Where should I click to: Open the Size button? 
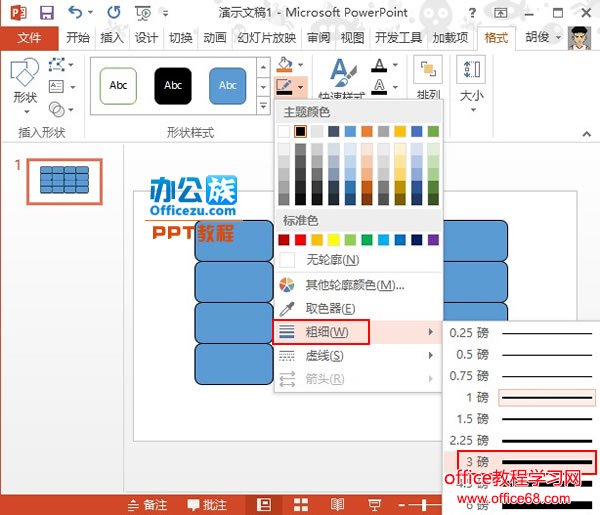(471, 84)
